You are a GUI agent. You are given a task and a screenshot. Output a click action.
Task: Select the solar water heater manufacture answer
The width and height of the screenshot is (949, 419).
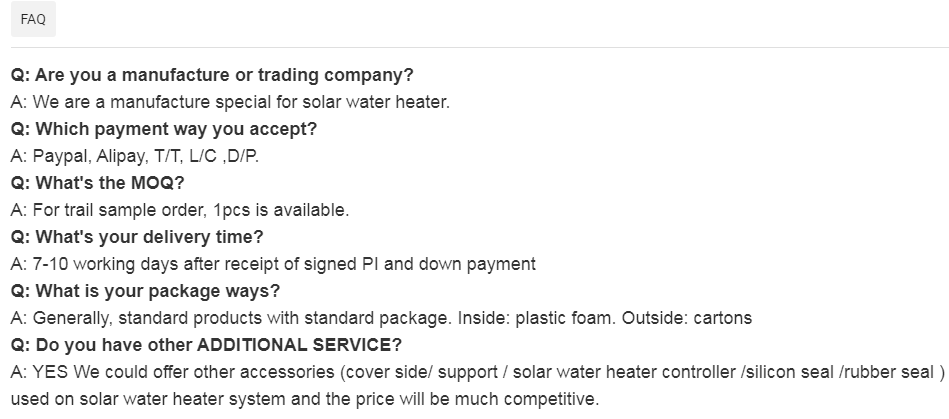[x=230, y=102]
